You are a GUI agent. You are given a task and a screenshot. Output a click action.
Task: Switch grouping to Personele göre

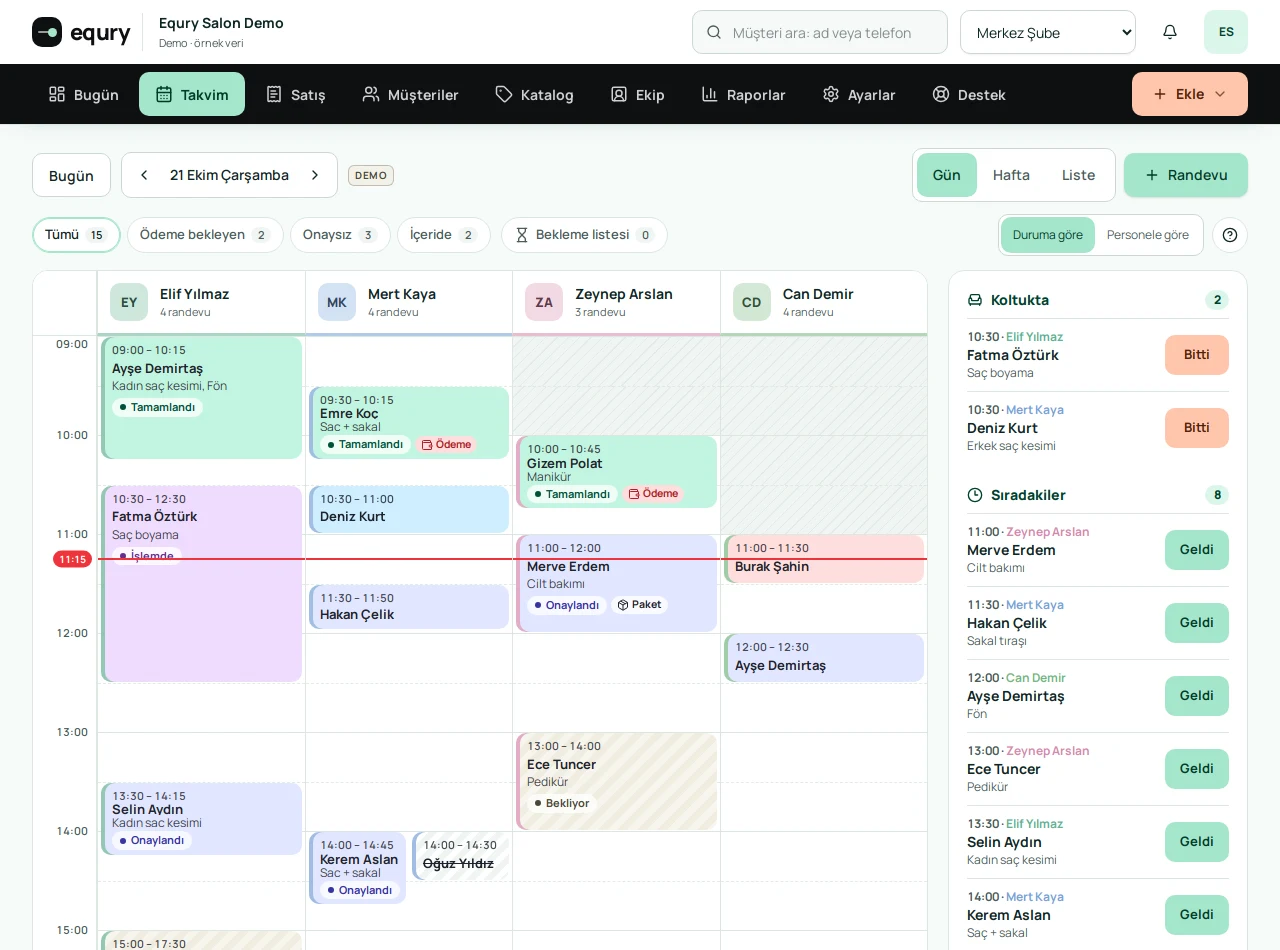point(1148,235)
